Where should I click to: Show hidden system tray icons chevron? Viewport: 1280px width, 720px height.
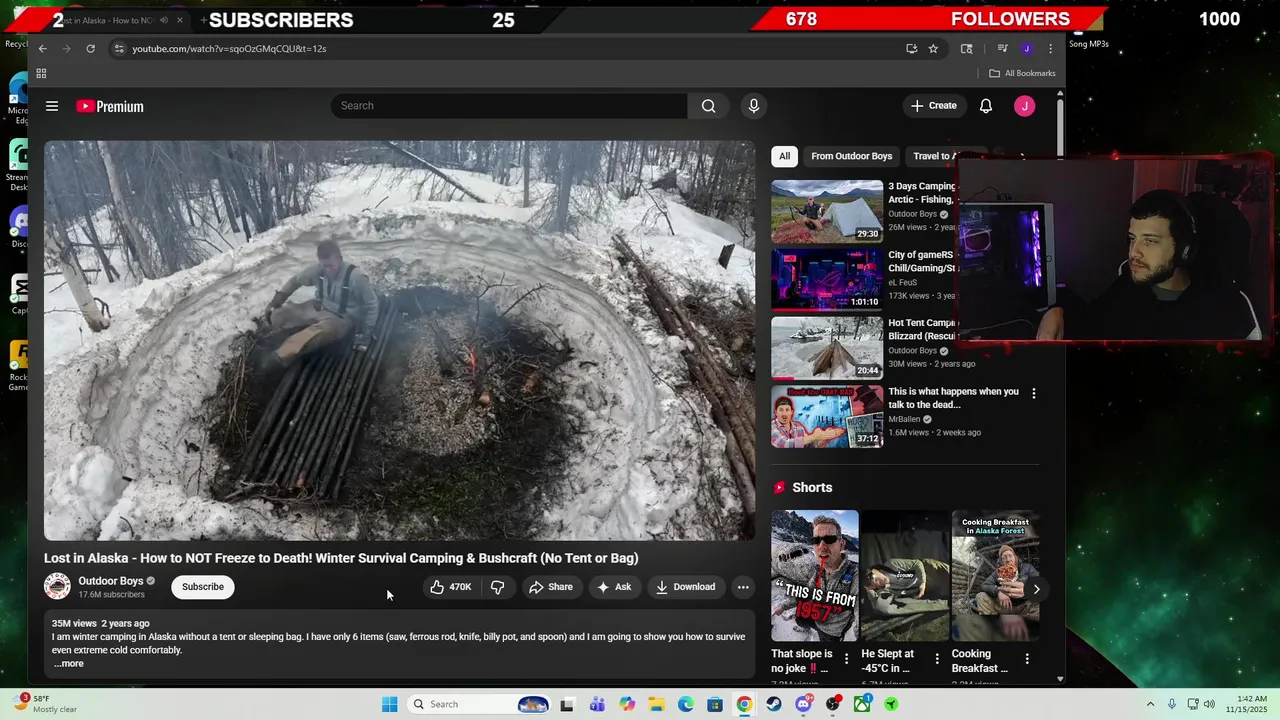[1150, 704]
